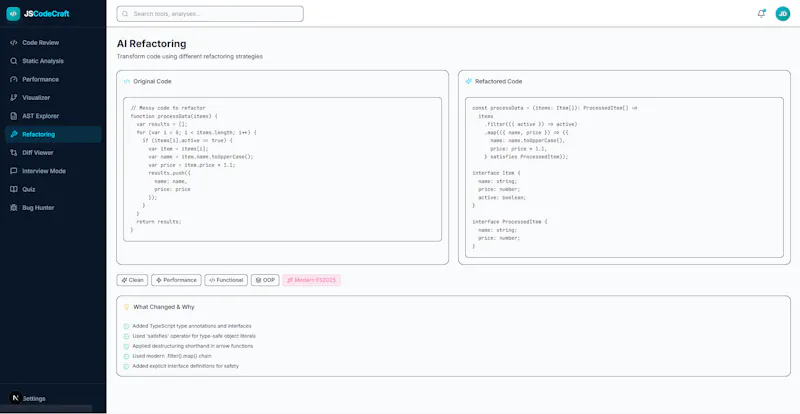Click the Visualizer branch icon
This screenshot has width=800, height=414.
pyautogui.click(x=14, y=98)
